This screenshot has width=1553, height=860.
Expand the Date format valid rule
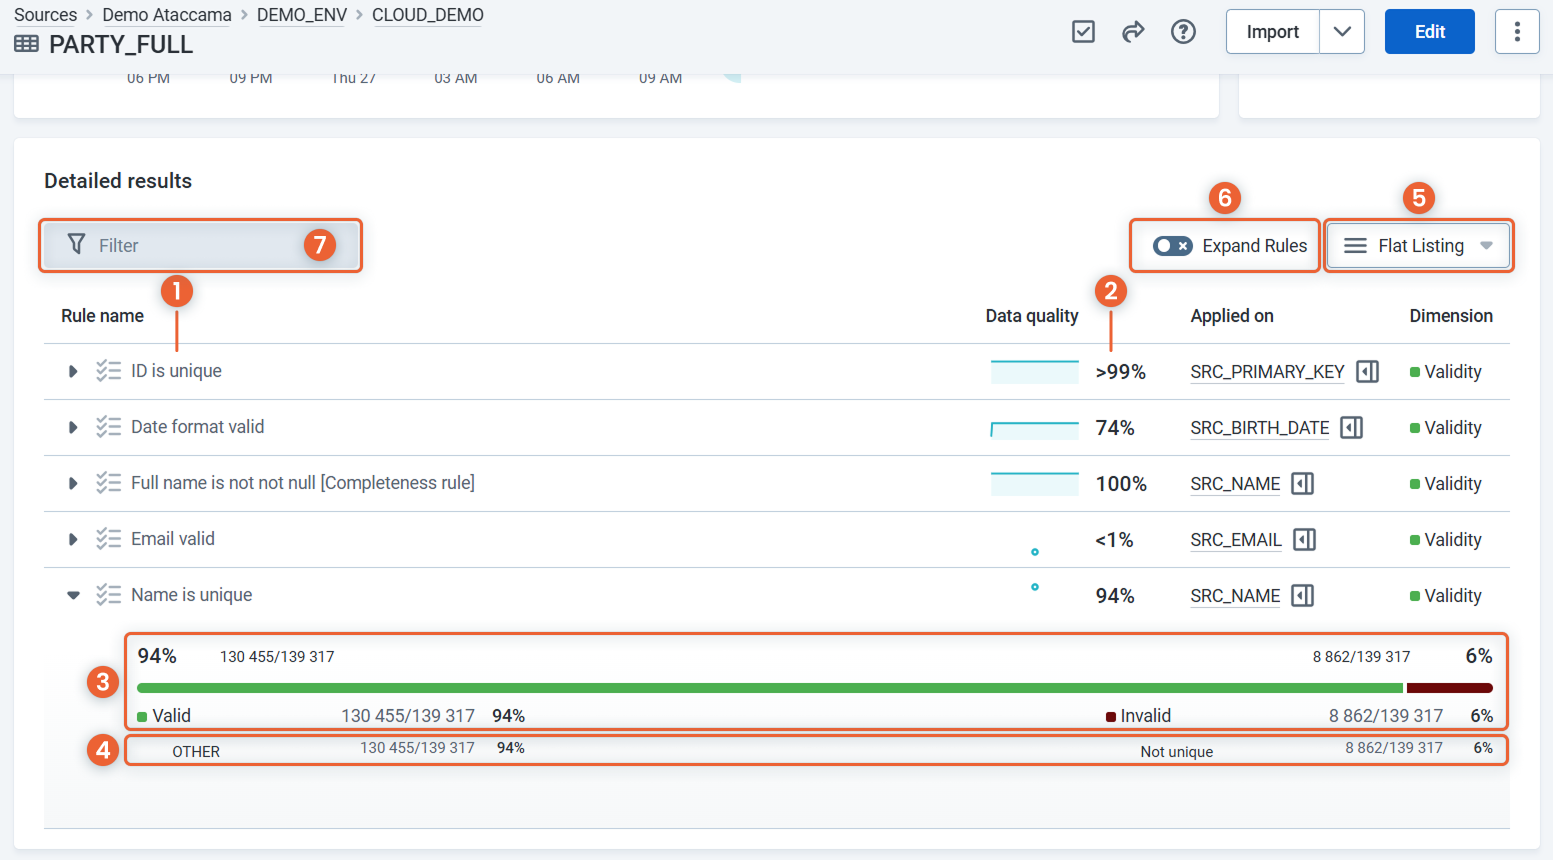(73, 427)
